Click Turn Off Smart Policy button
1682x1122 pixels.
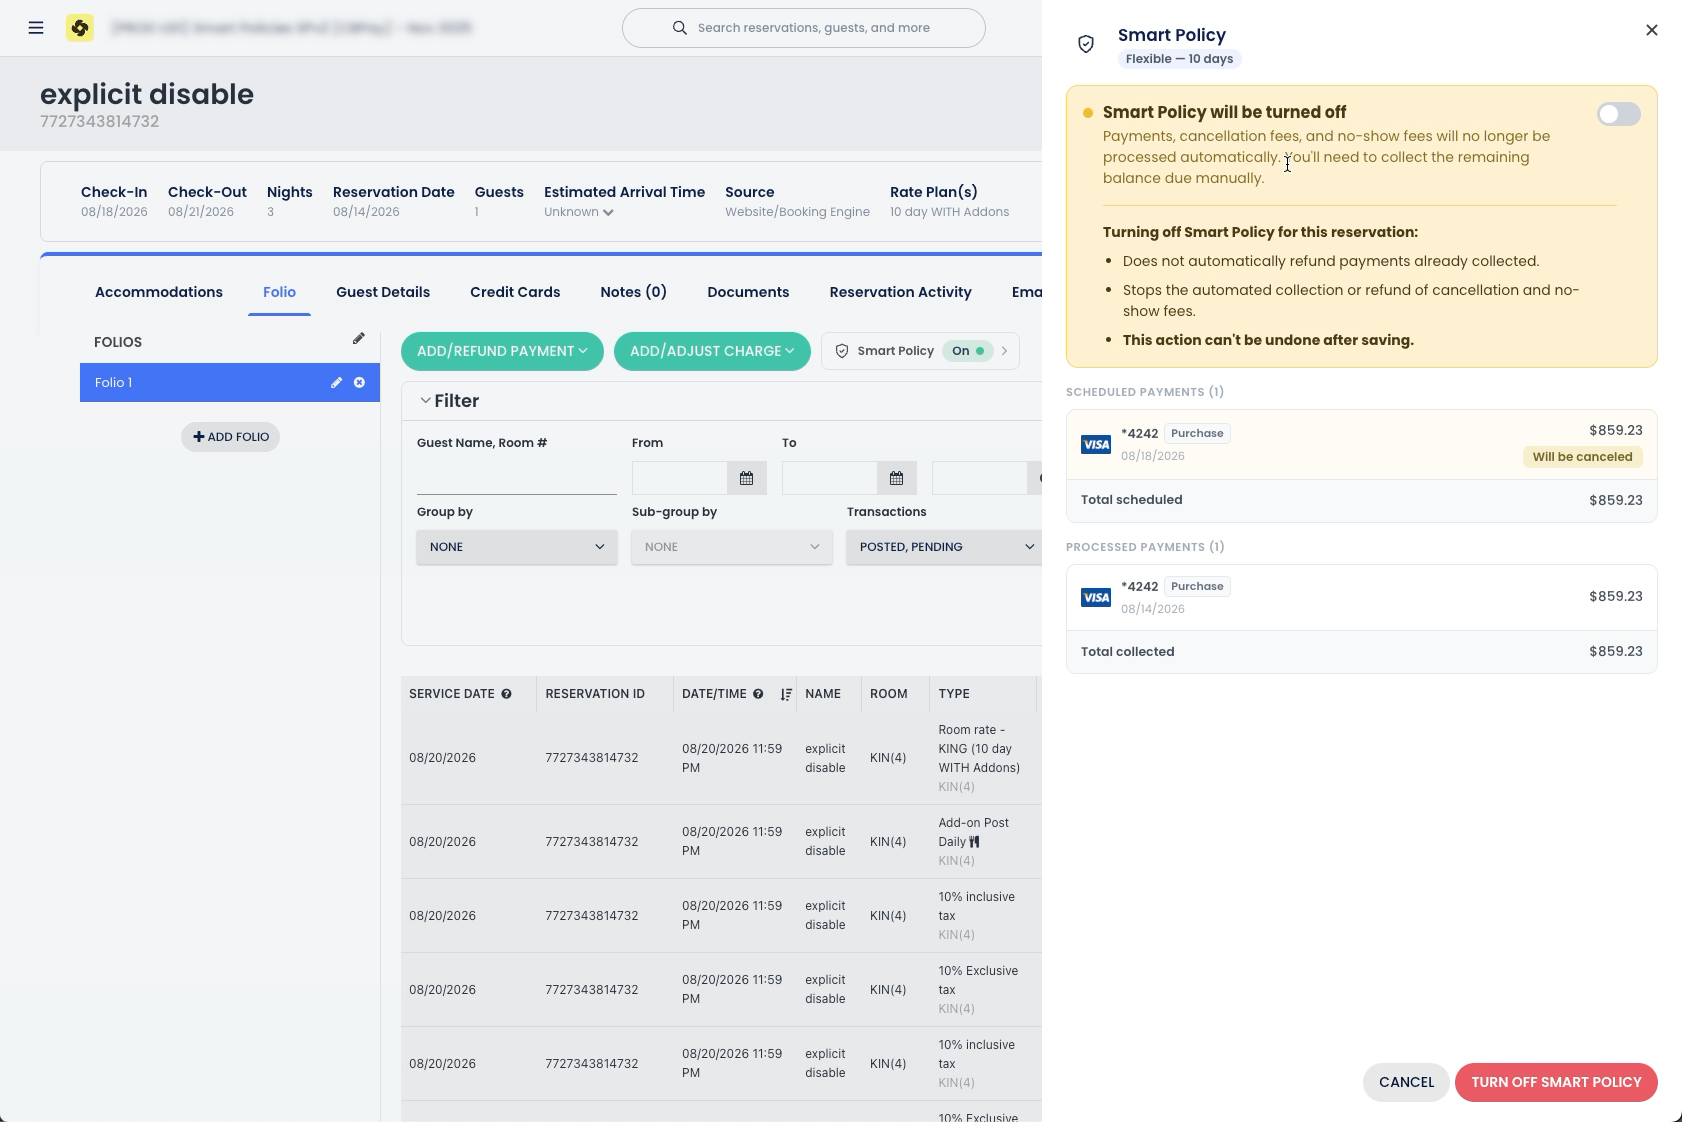point(1556,1082)
